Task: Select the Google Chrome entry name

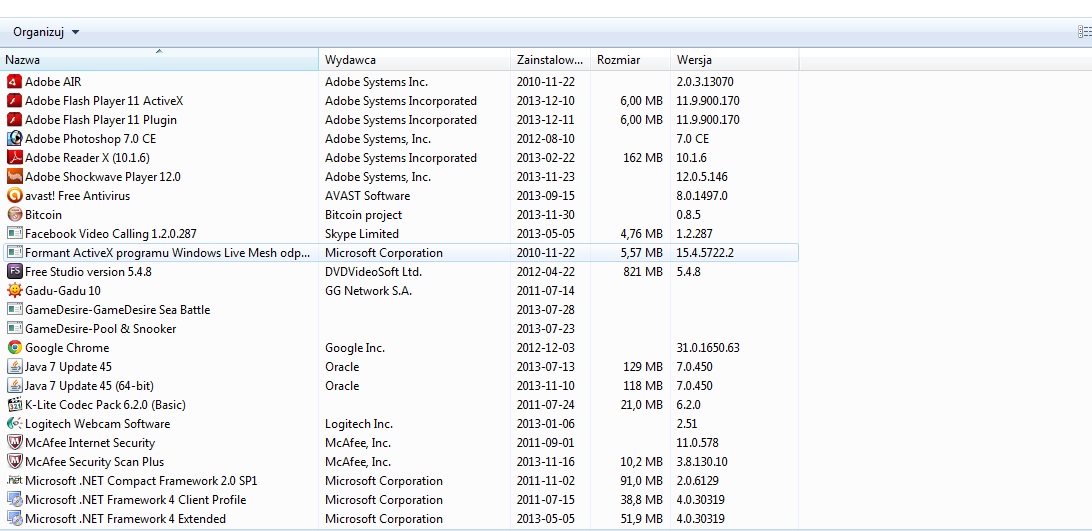Action: click(x=67, y=348)
